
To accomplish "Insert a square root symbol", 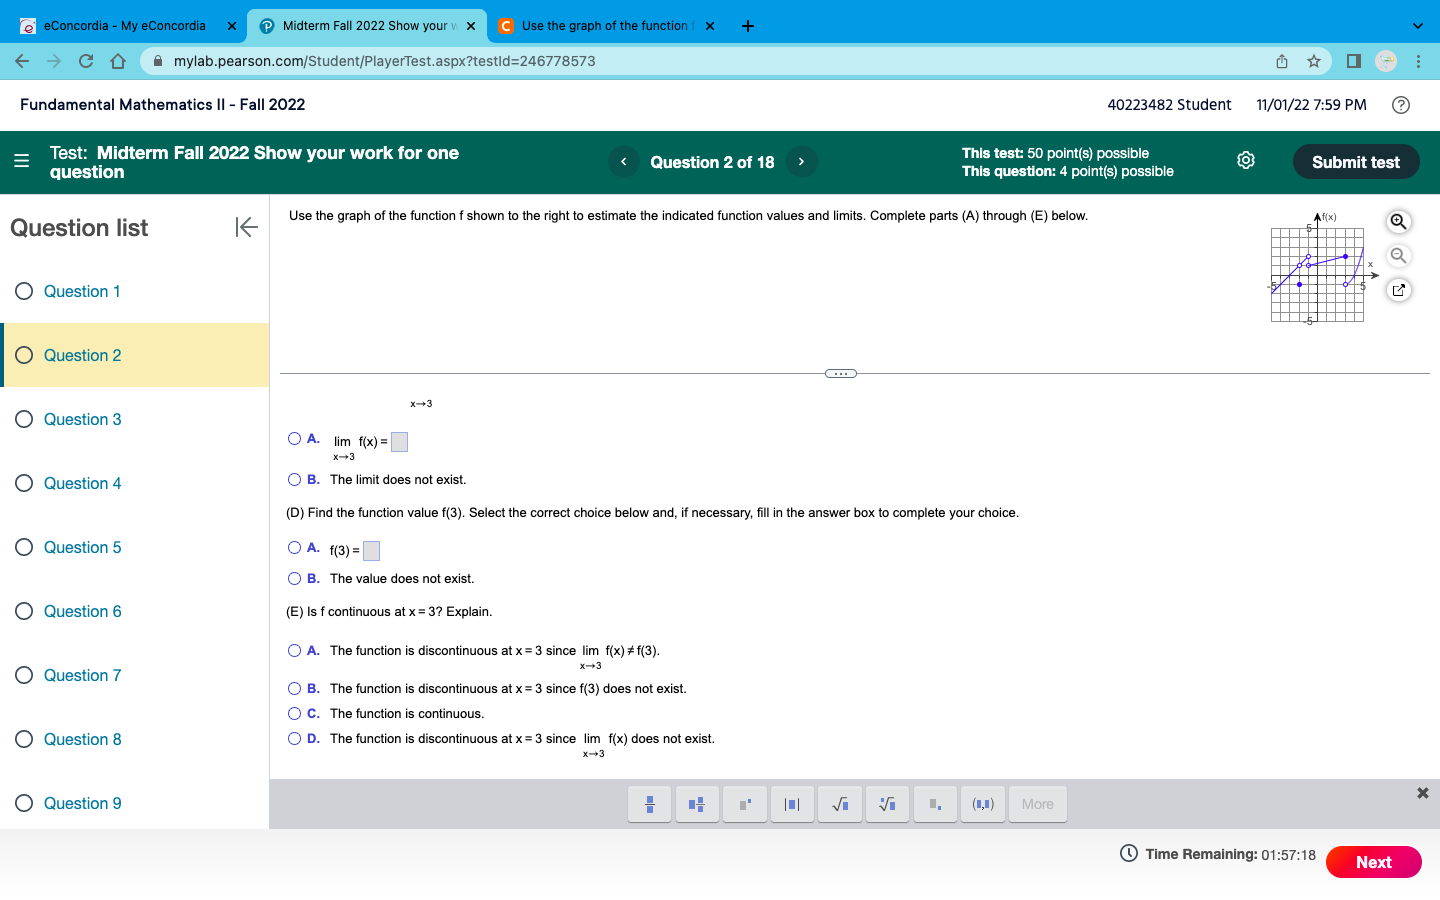I will [x=839, y=803].
